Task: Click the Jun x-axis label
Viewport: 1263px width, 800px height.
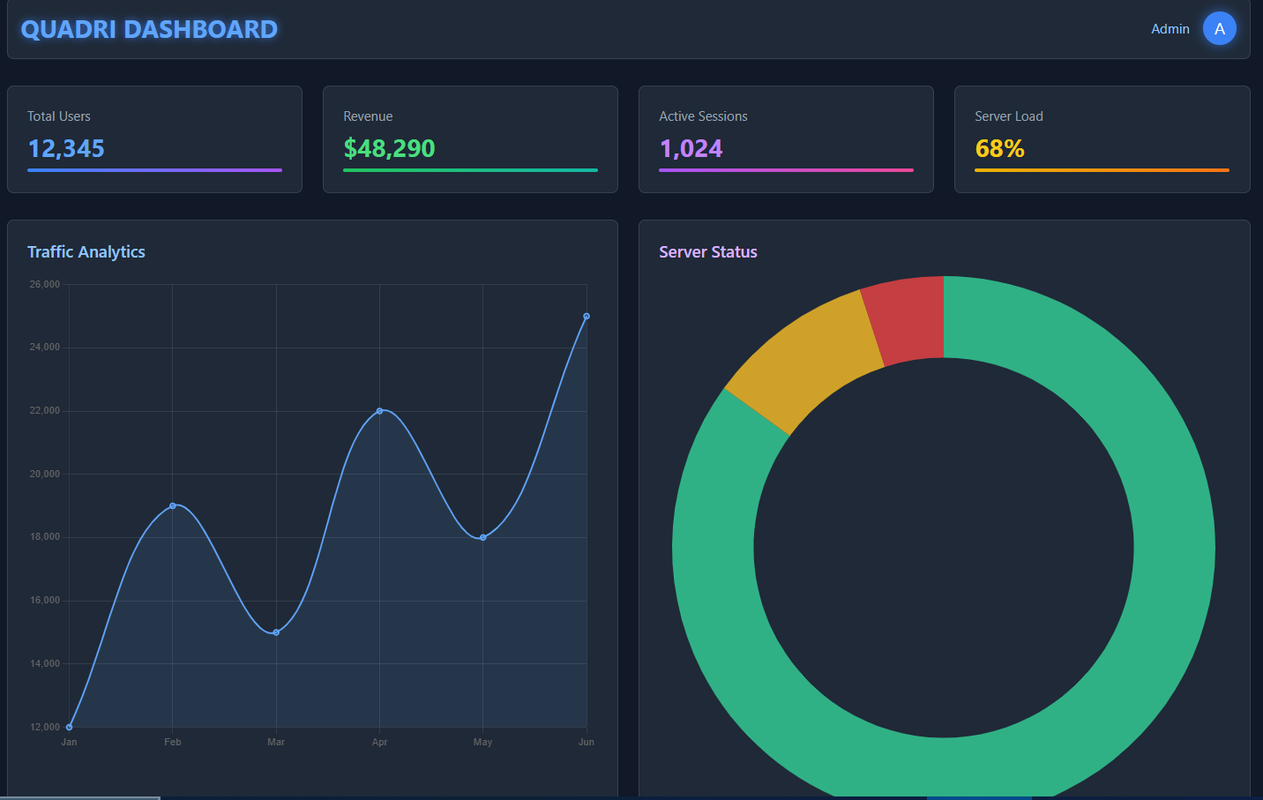Action: [x=586, y=742]
